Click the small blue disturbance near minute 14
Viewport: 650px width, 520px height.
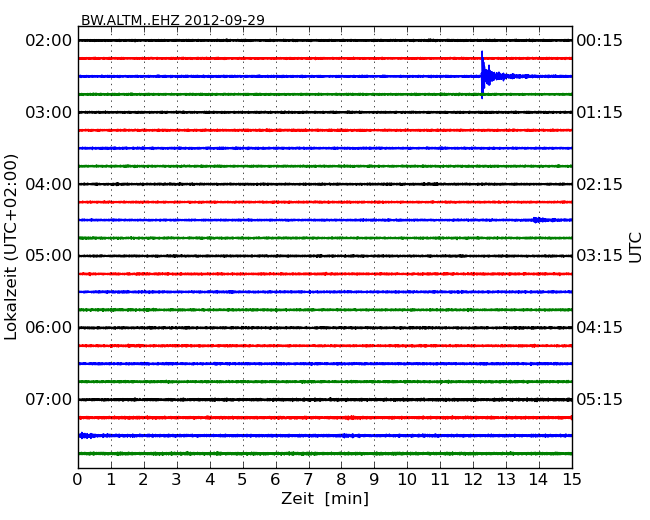[x=539, y=220]
